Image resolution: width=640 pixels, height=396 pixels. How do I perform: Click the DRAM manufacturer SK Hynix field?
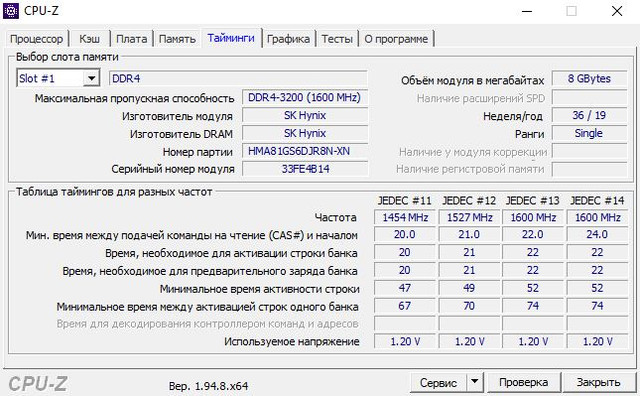pyautogui.click(x=305, y=133)
